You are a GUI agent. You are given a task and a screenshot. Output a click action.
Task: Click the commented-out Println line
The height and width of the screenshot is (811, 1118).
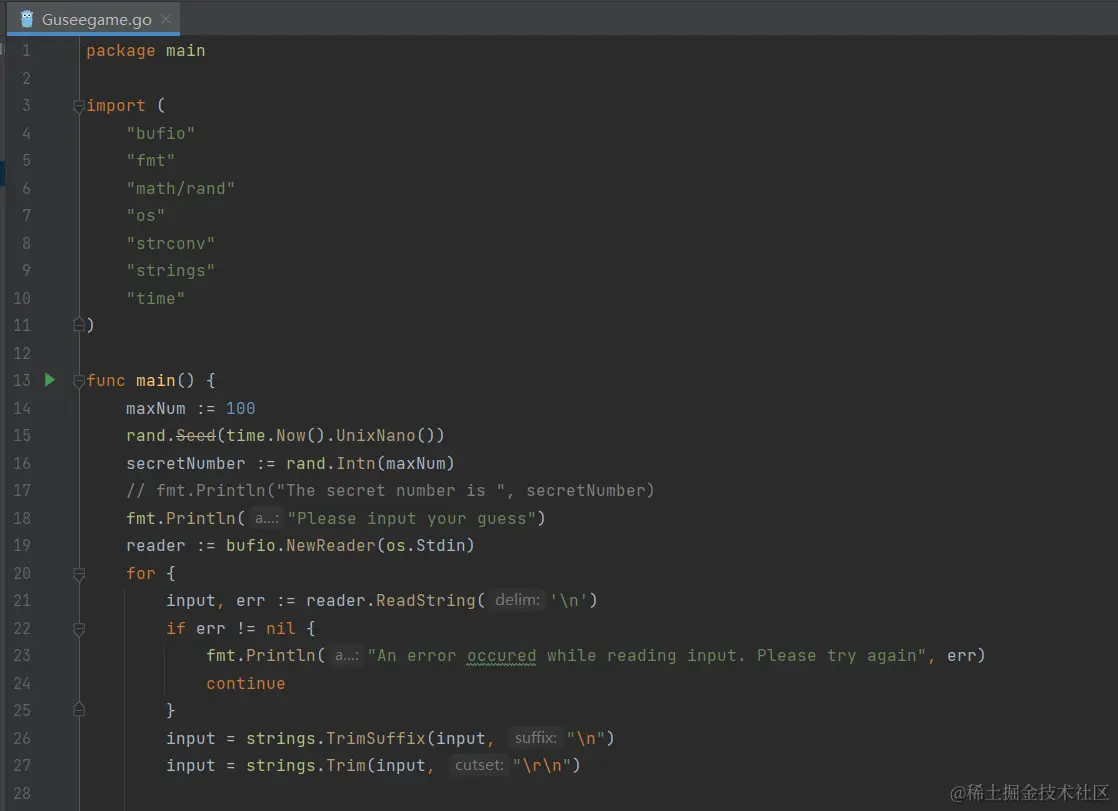click(x=390, y=491)
